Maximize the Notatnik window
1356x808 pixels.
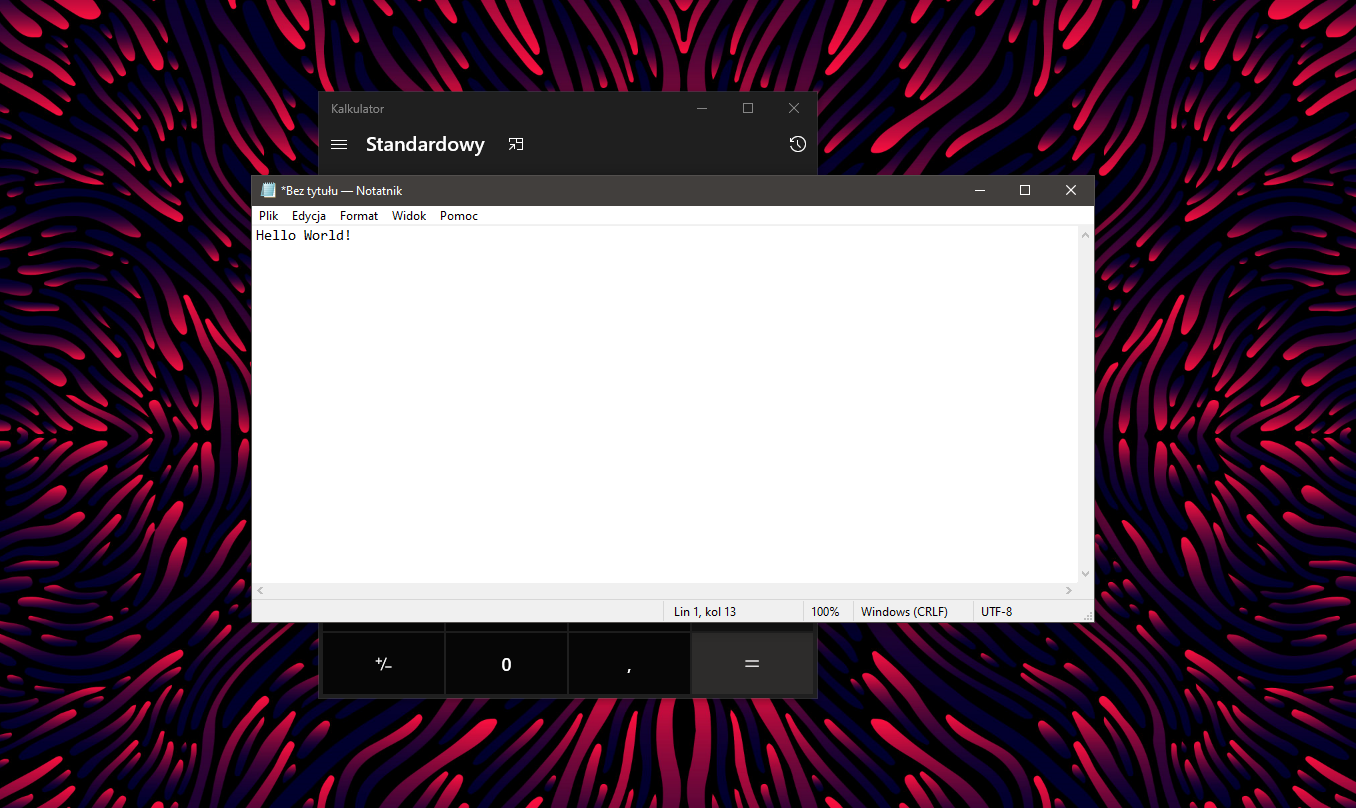[1025, 190]
